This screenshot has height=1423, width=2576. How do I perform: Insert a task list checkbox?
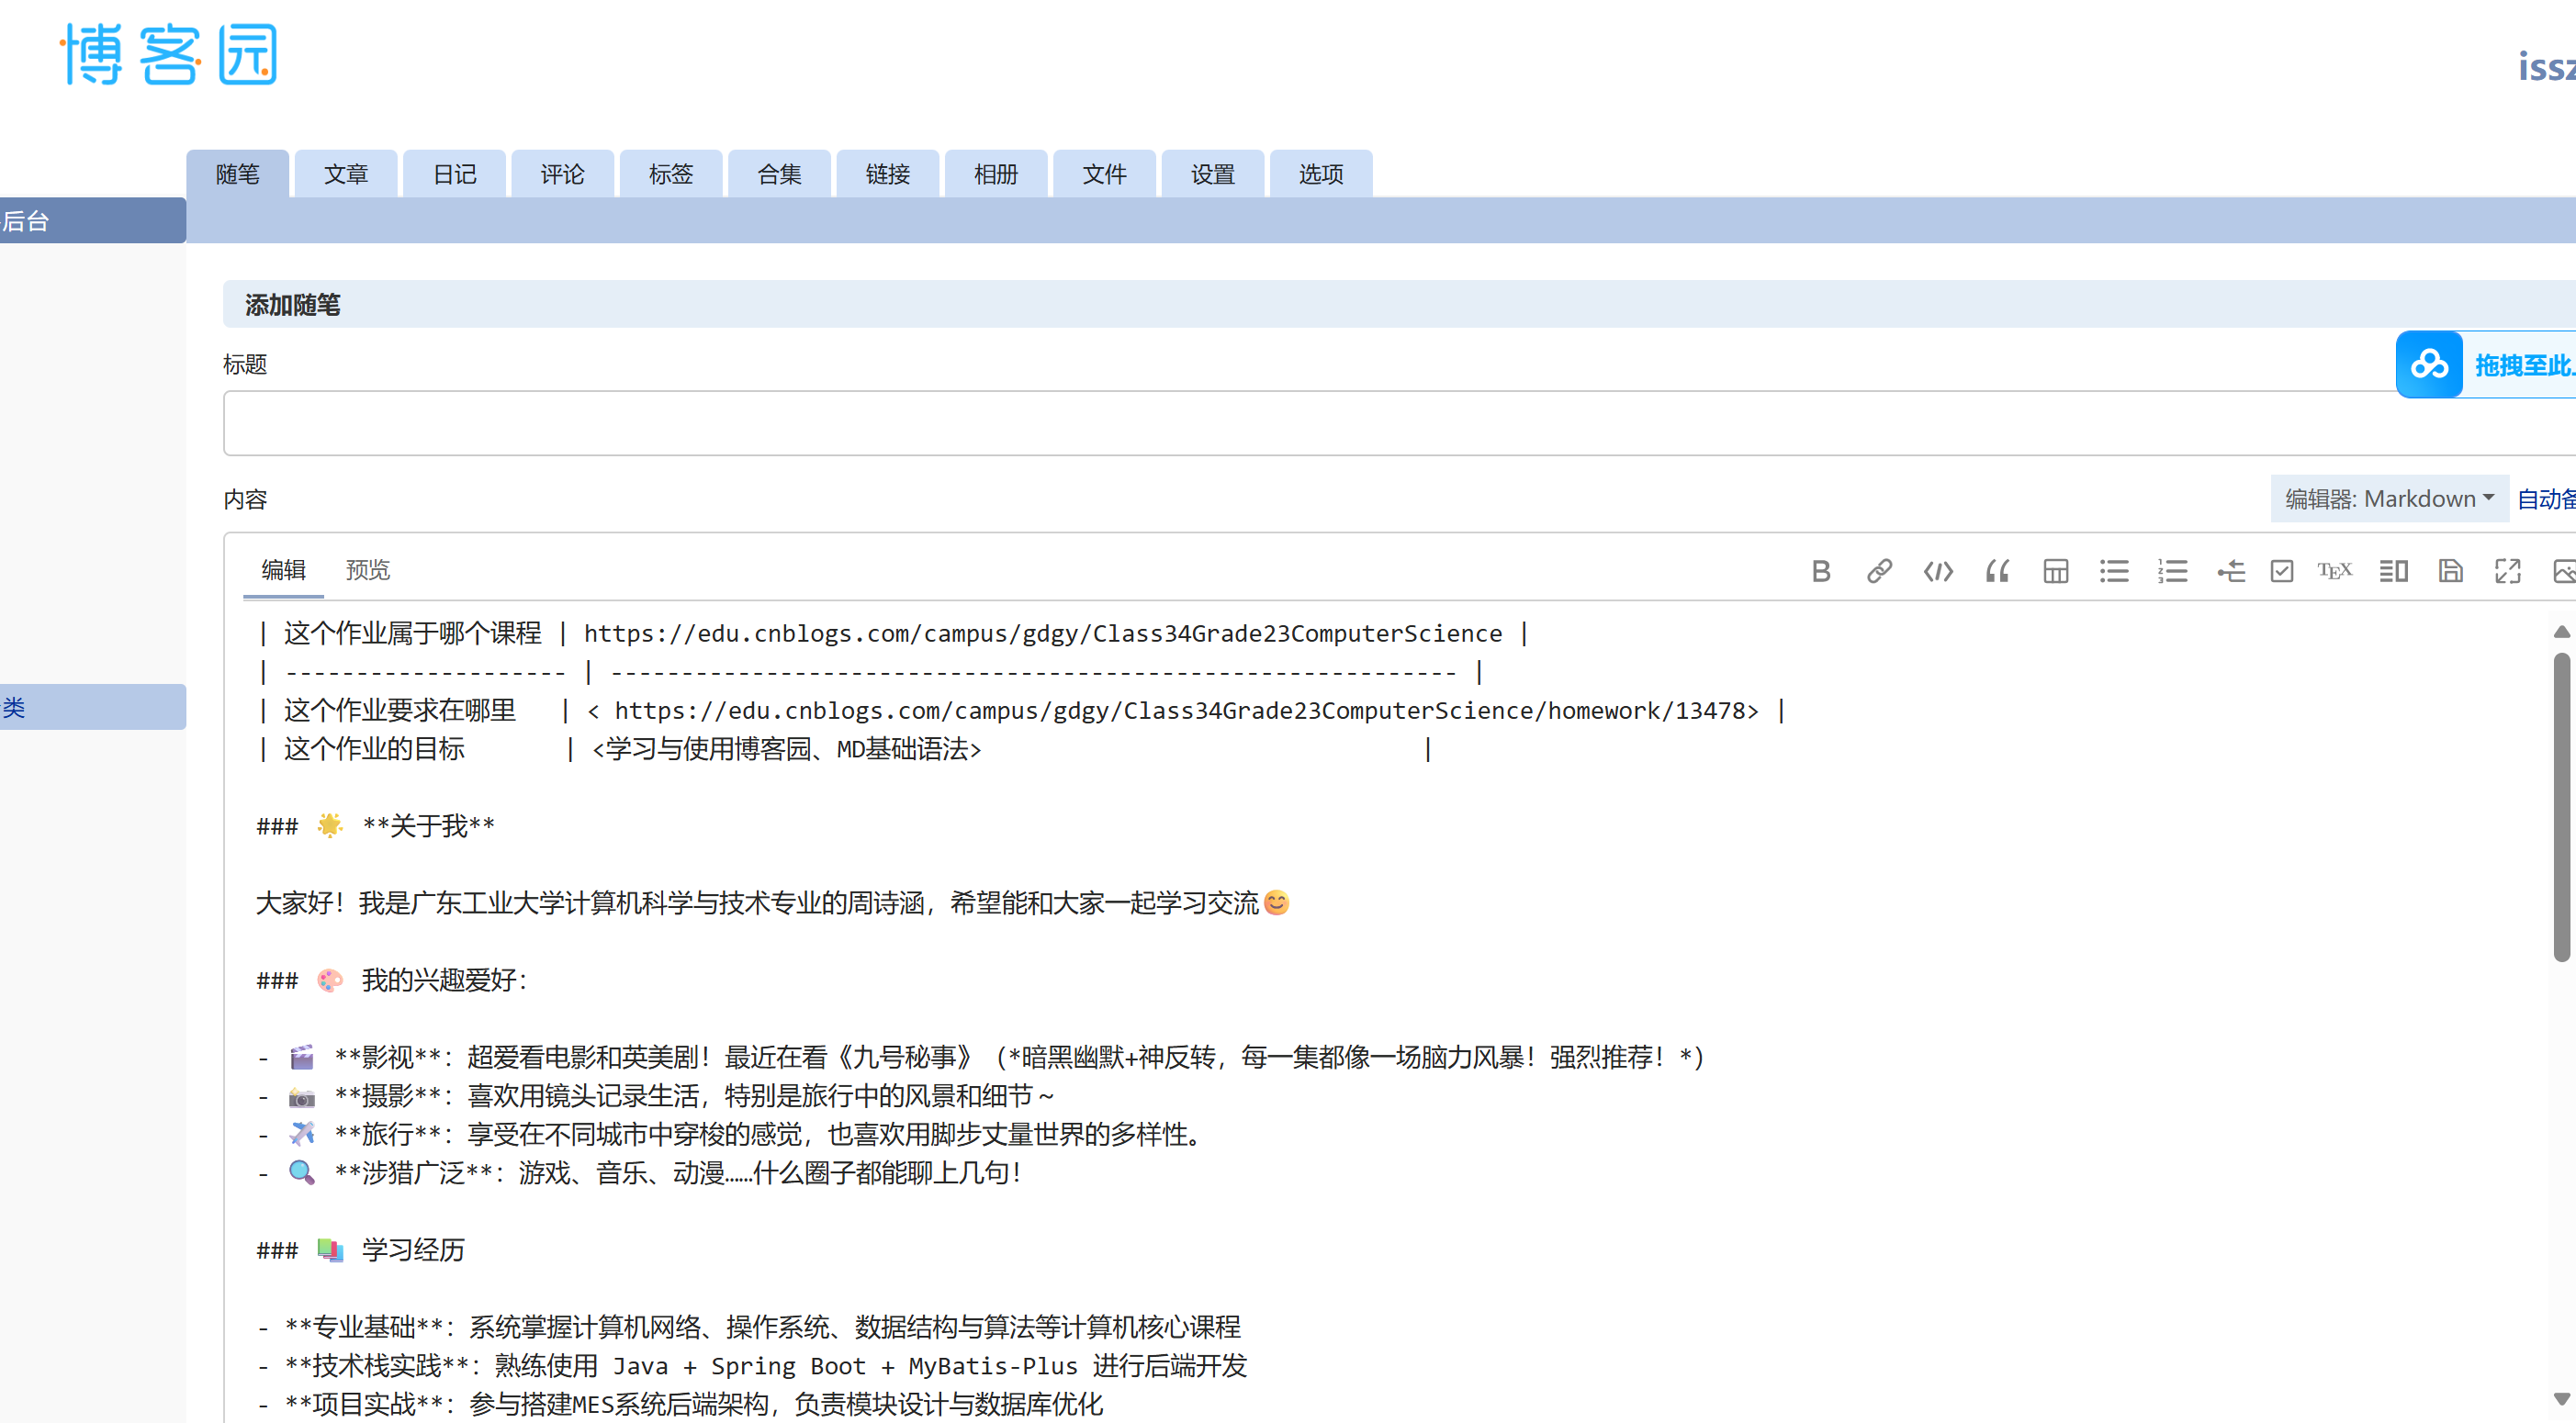pos(2281,571)
